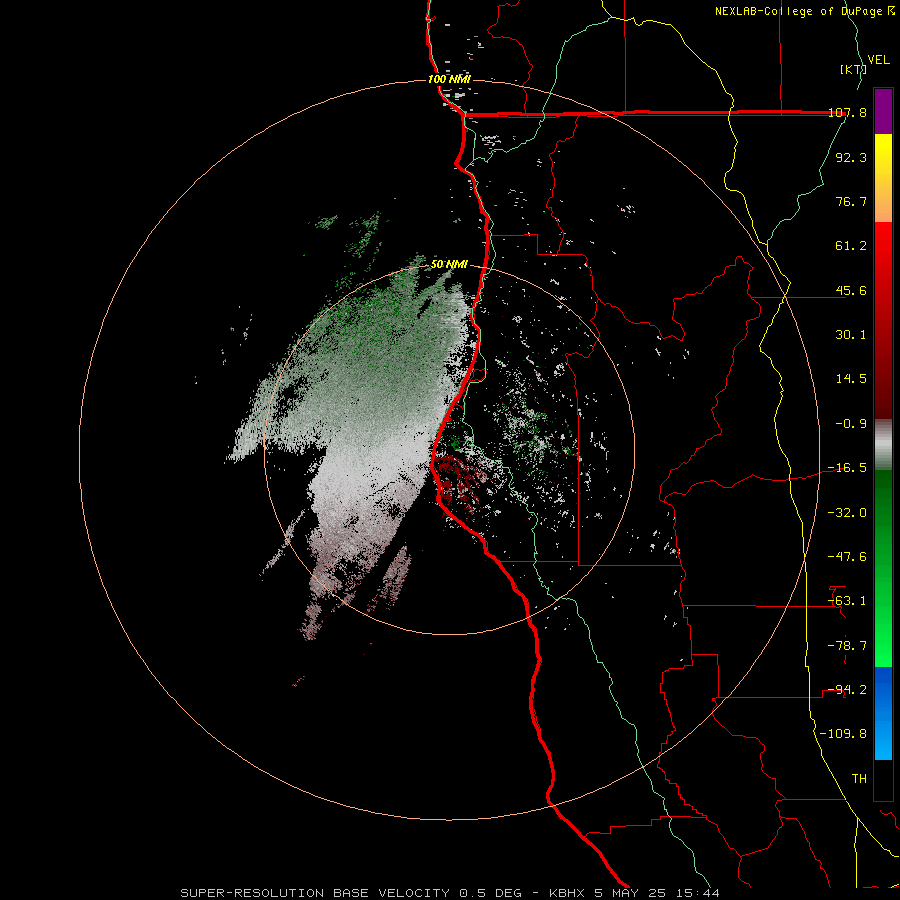Click the 14.5 scale value
This screenshot has width=900, height=900.
(x=851, y=379)
